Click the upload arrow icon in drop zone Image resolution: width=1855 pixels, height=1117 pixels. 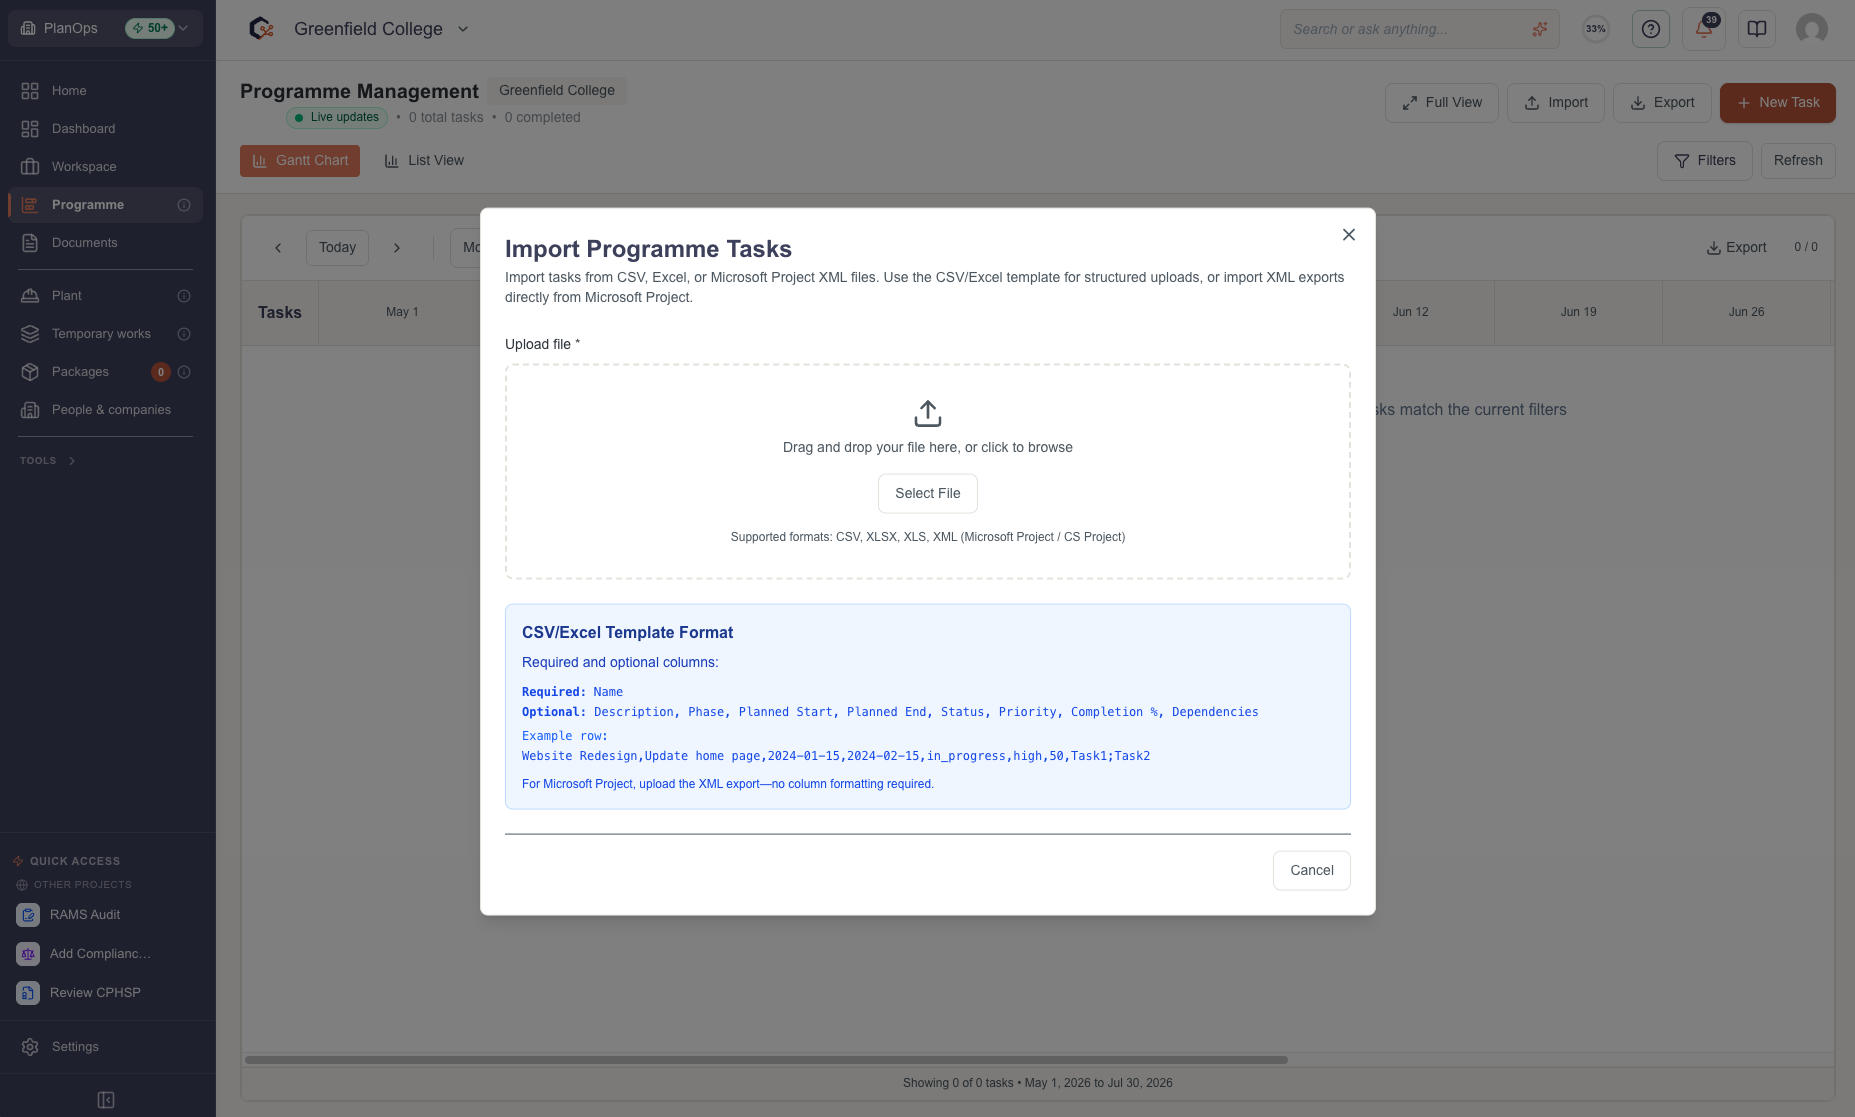(x=927, y=413)
